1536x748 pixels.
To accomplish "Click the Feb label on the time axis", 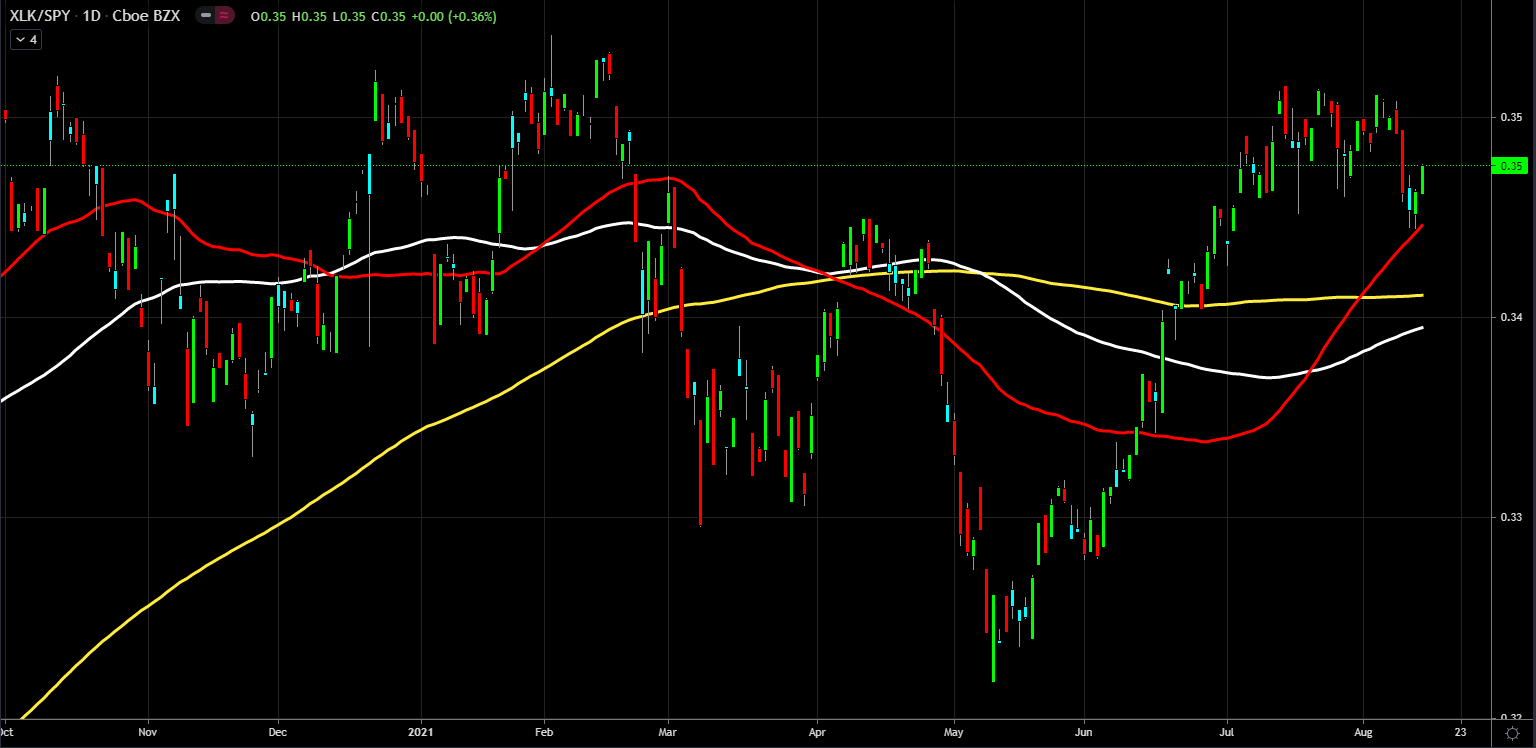I will tap(544, 731).
